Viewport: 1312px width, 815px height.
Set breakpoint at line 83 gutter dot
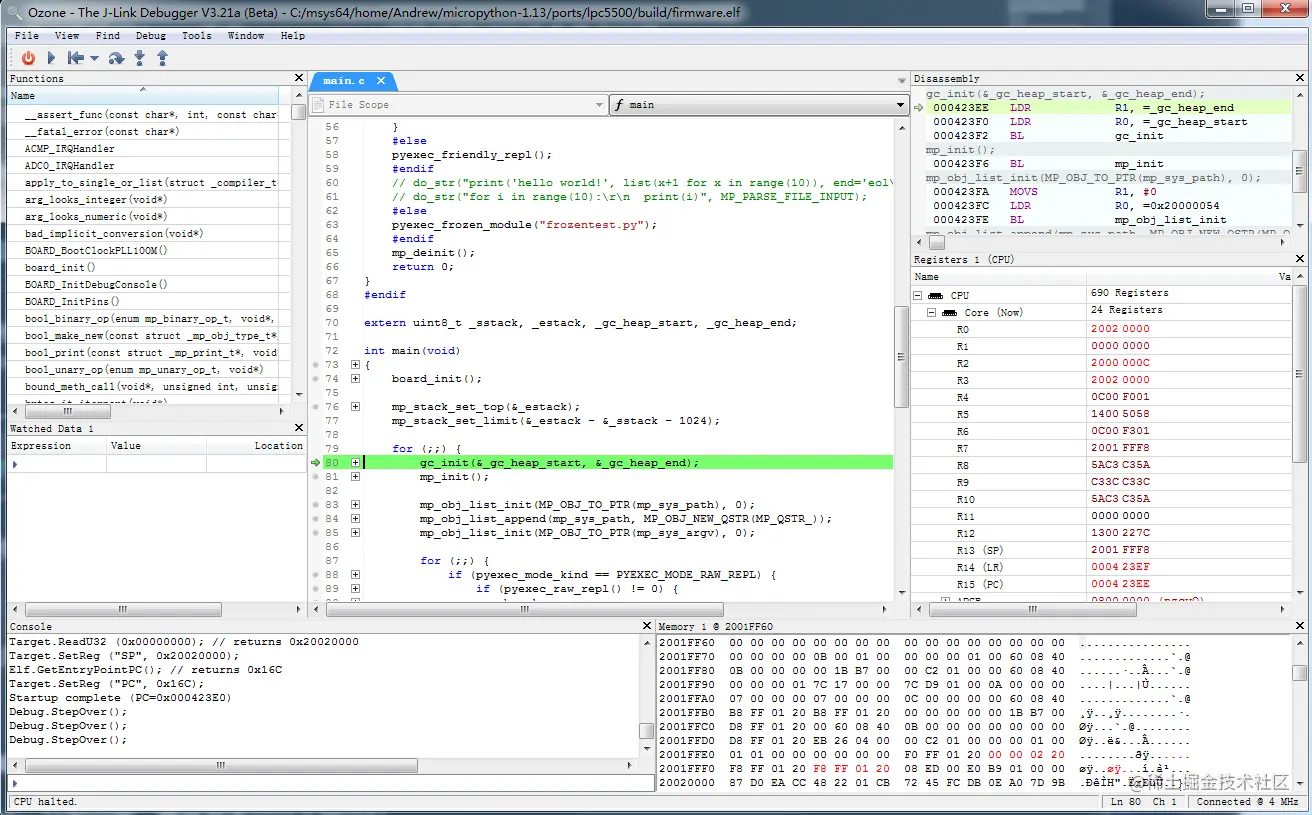316,505
